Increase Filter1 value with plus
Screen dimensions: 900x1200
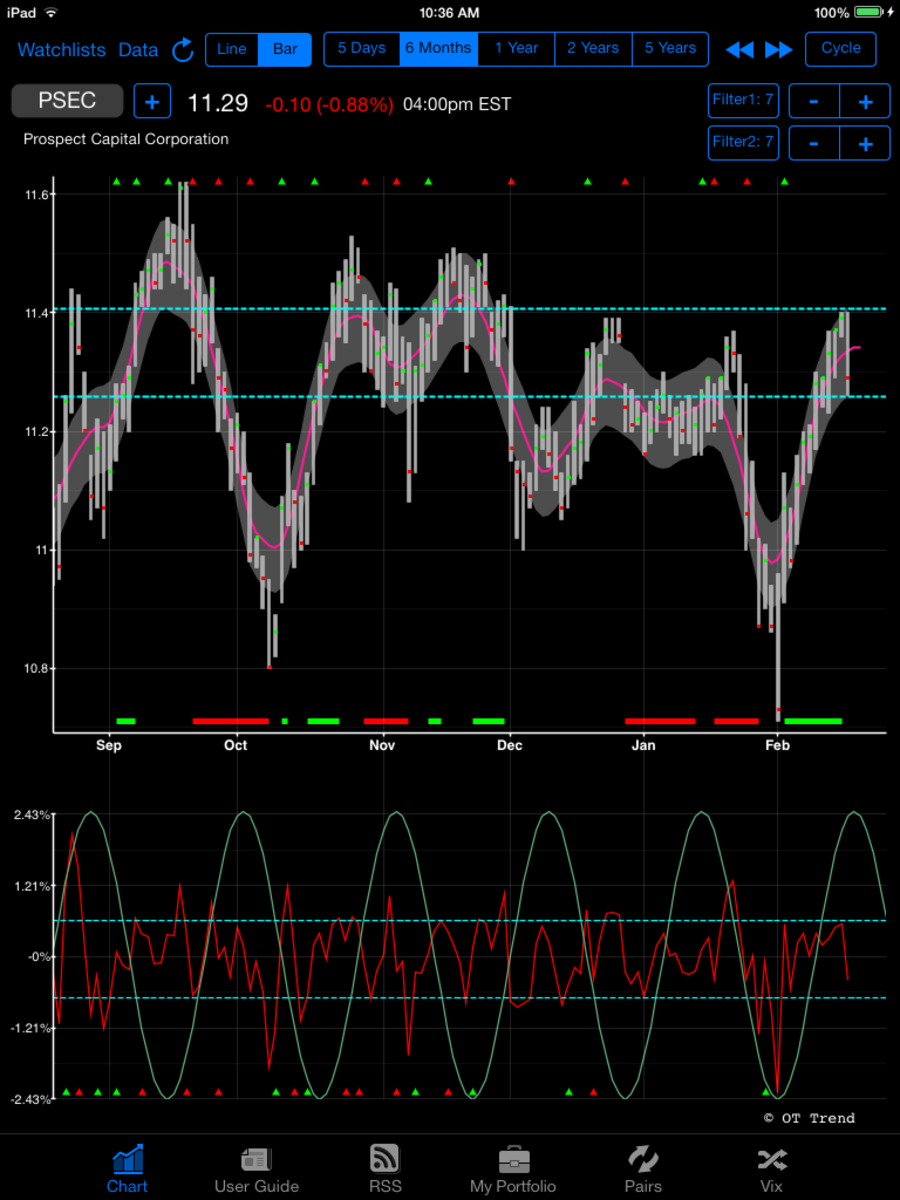coord(865,102)
